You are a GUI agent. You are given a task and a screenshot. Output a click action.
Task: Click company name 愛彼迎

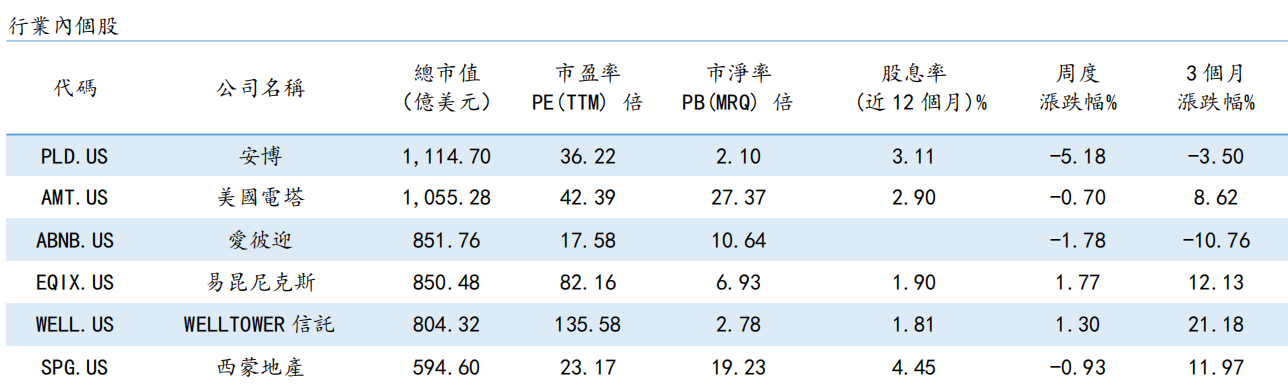[260, 240]
